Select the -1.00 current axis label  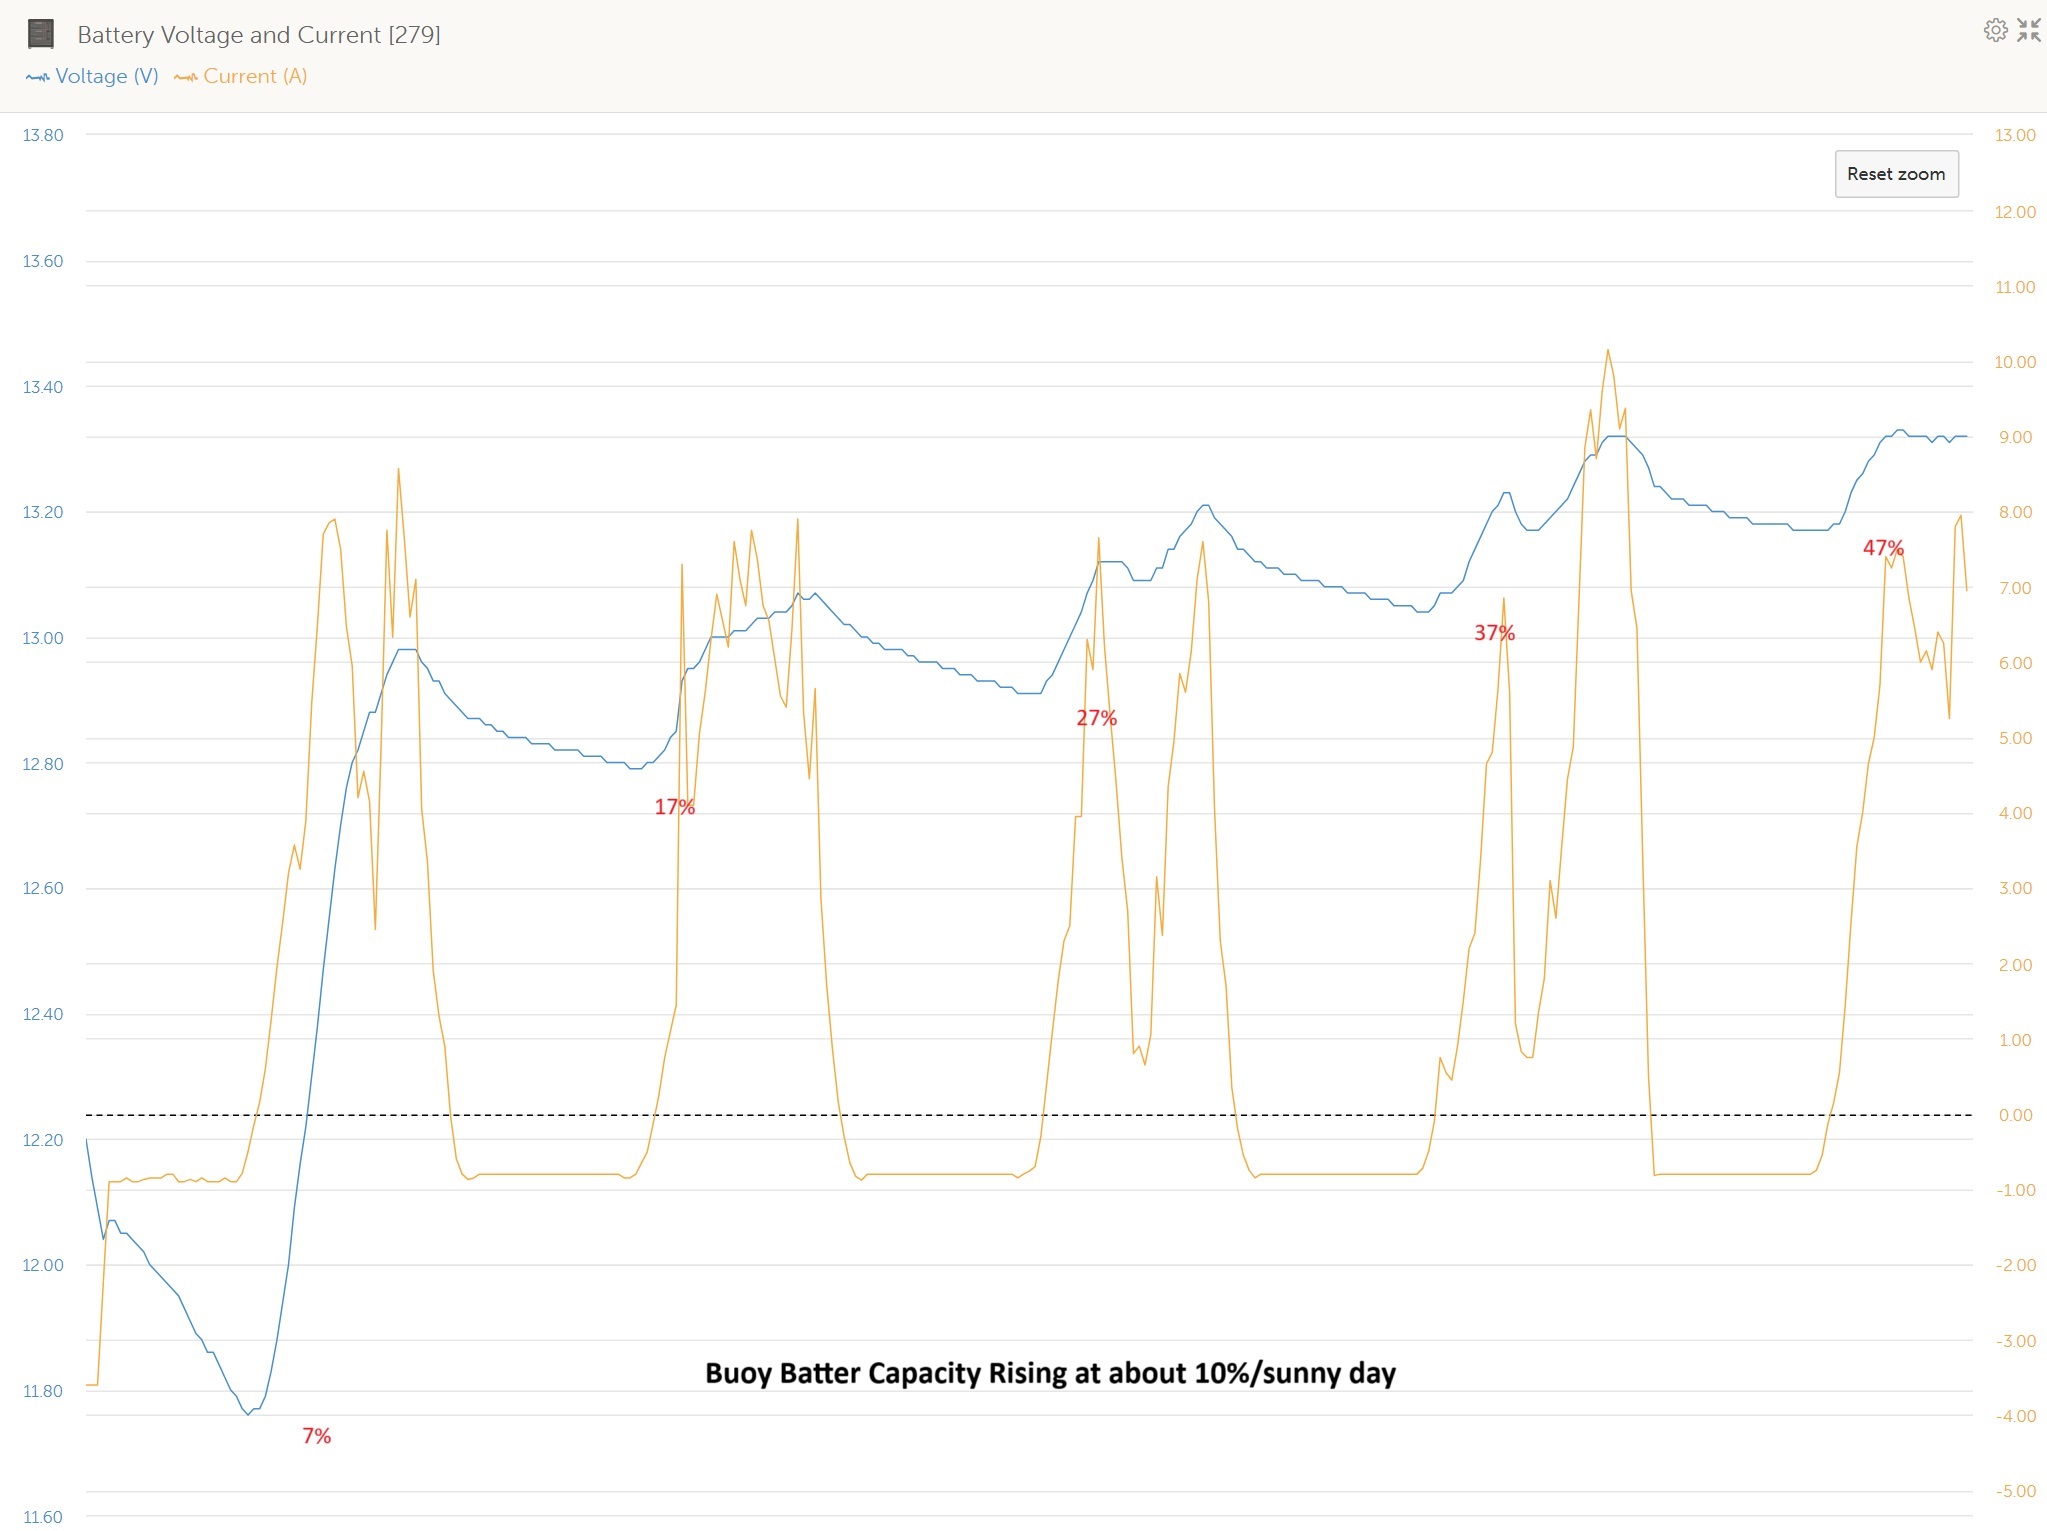(2015, 1190)
